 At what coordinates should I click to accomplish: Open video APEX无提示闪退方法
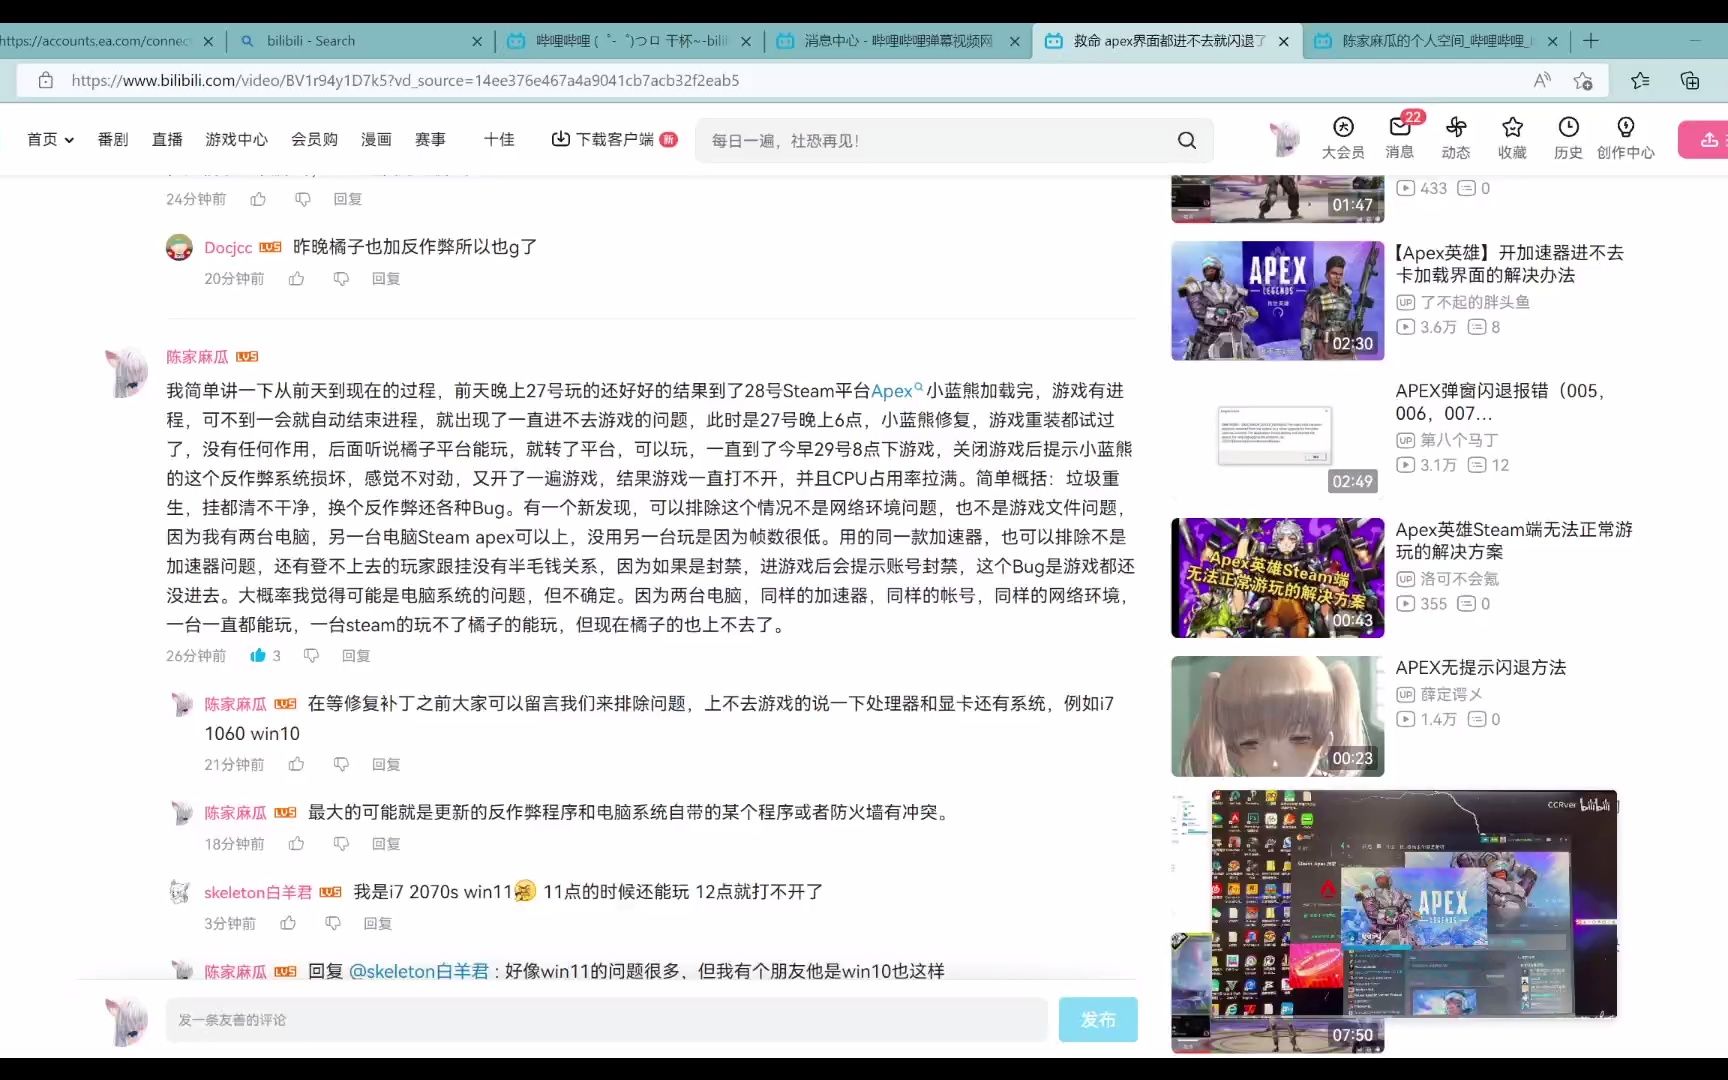point(1481,667)
